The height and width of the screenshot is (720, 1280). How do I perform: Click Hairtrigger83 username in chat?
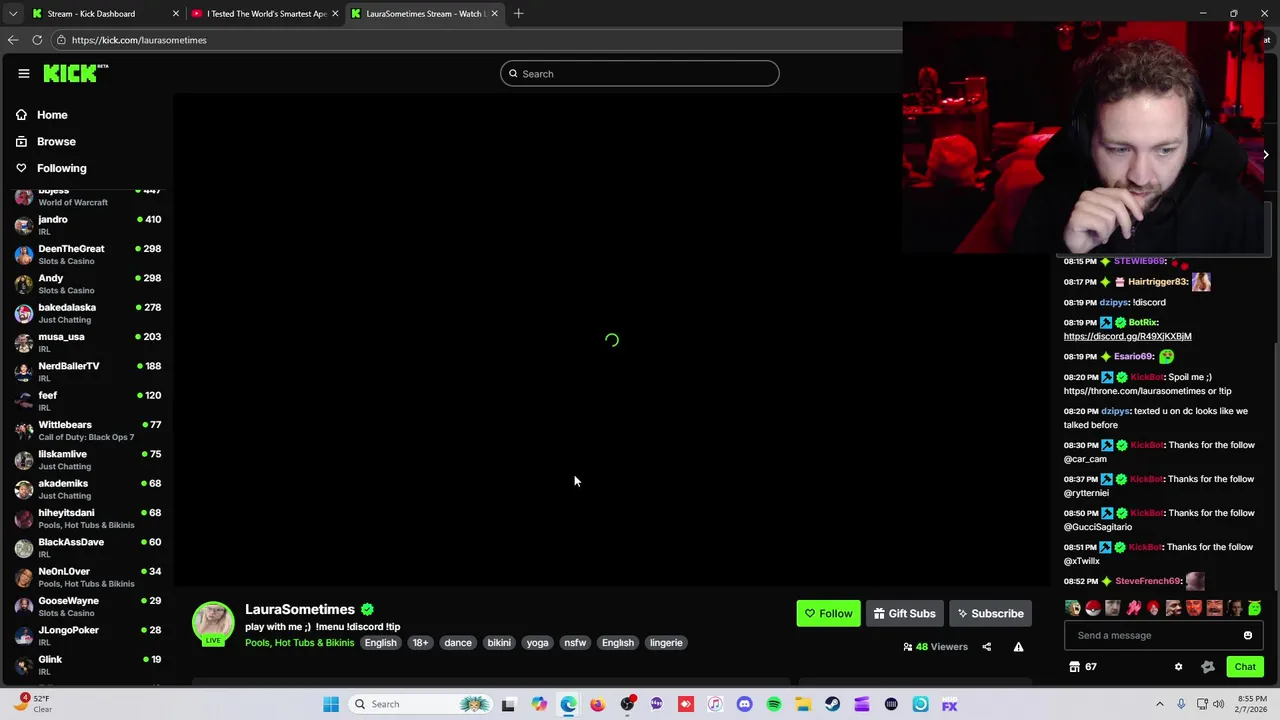coord(1157,282)
